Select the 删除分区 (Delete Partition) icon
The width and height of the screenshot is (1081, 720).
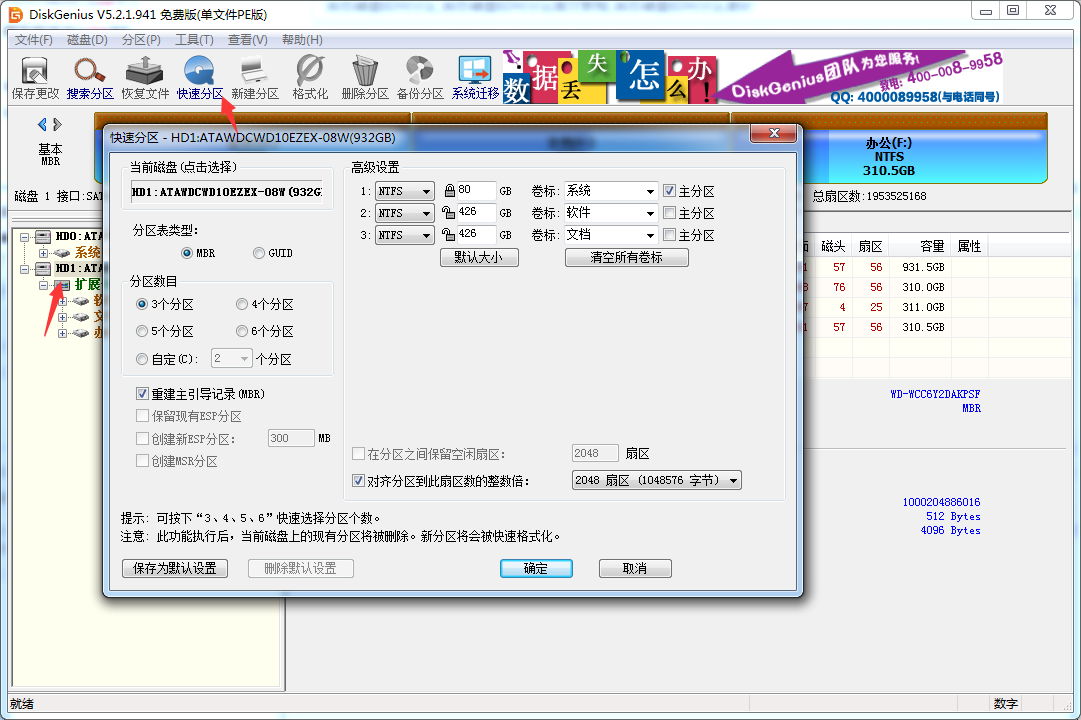tap(363, 77)
